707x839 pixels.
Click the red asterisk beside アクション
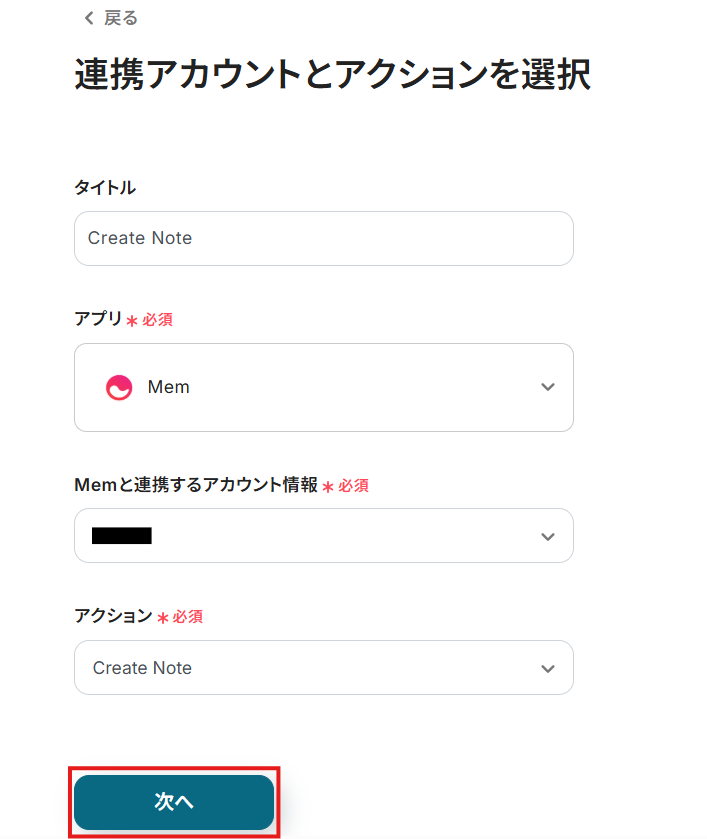click(162, 618)
